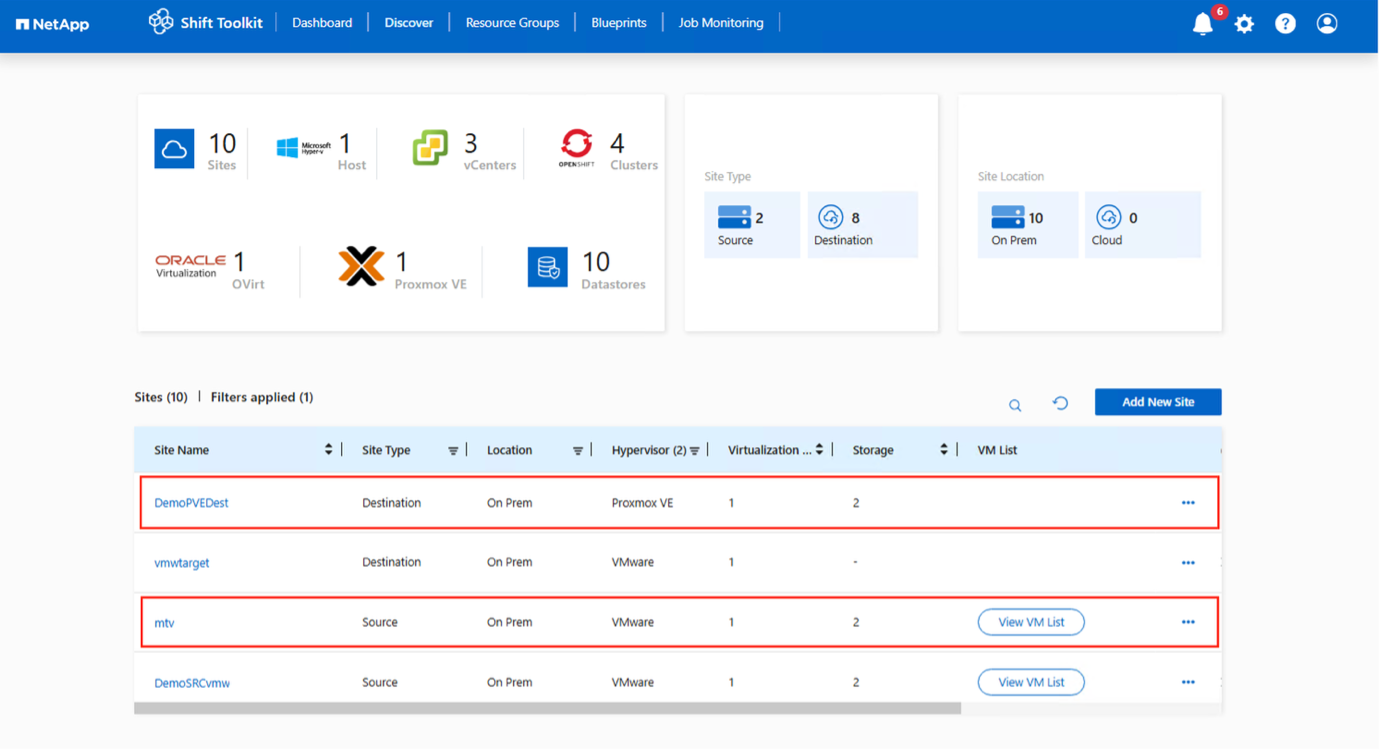Go to the Blueprints tab
The width and height of the screenshot is (1384, 751).
pyautogui.click(x=621, y=23)
